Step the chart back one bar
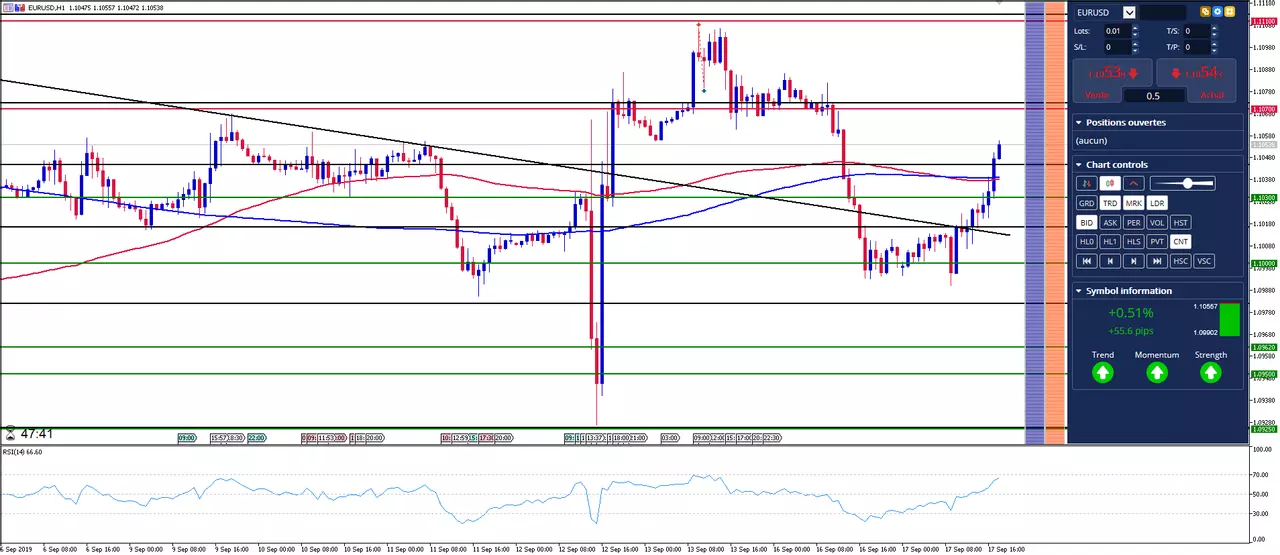Screen dimensions: 1280x555 click(1110, 261)
